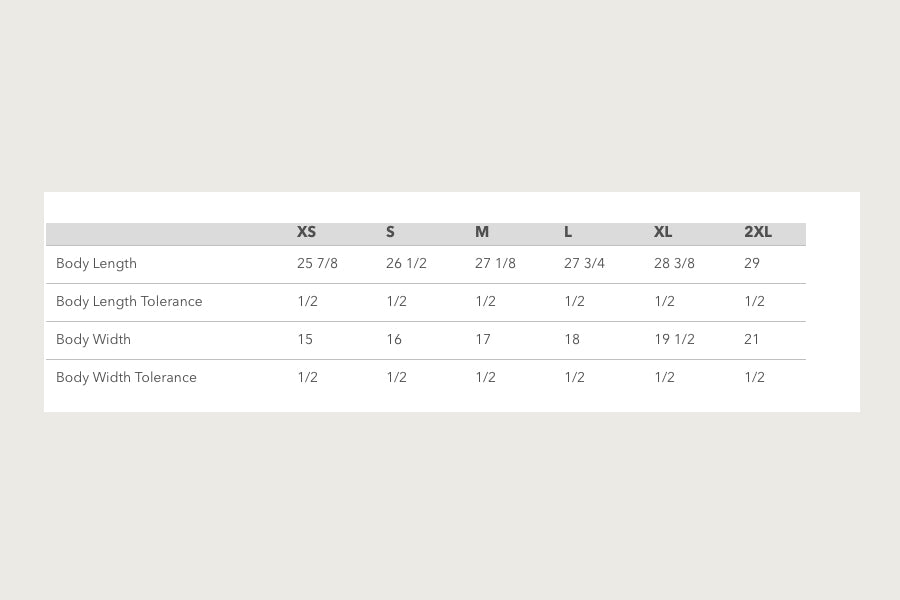Viewport: 900px width, 600px height.
Task: Click the Body Length row label
Action: [x=96, y=264]
